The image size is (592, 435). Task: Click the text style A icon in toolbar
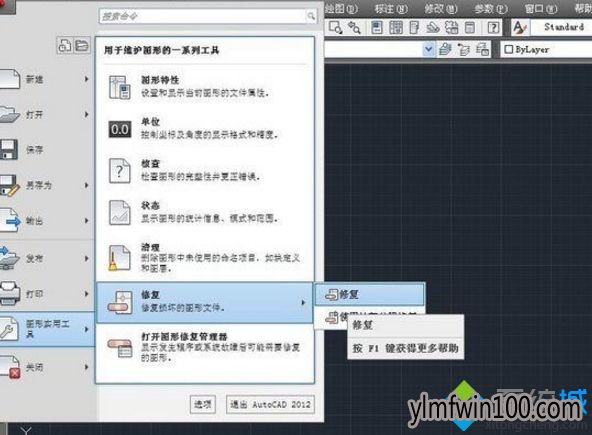tap(520, 27)
